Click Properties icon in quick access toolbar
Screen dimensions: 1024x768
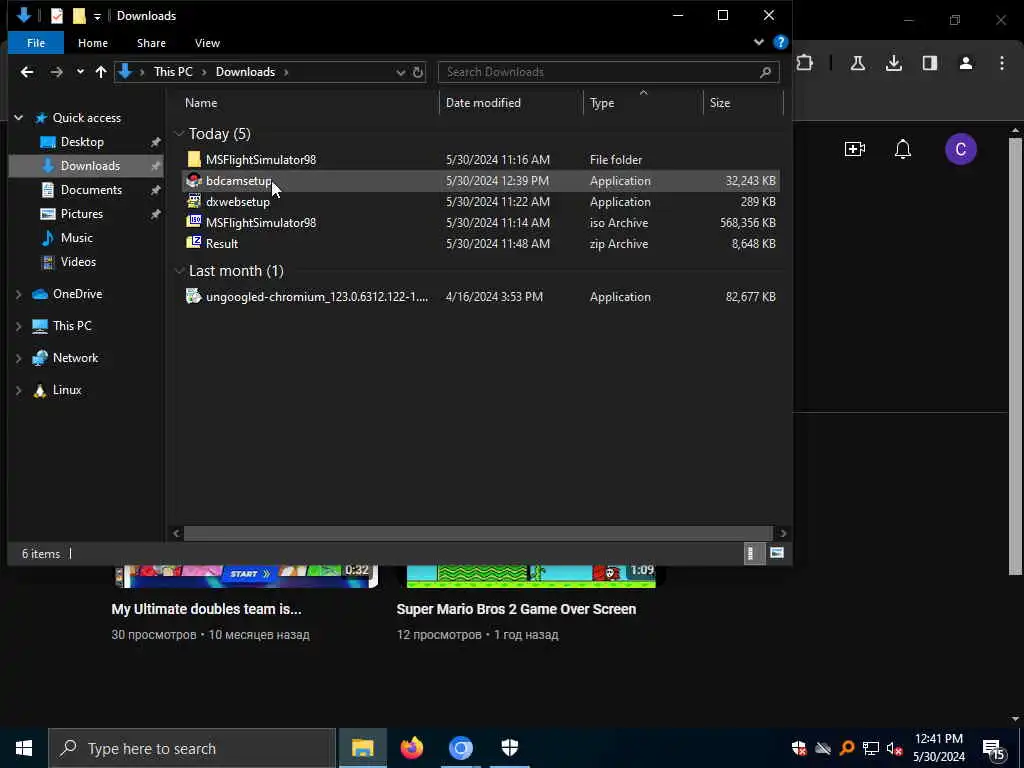pyautogui.click(x=57, y=15)
